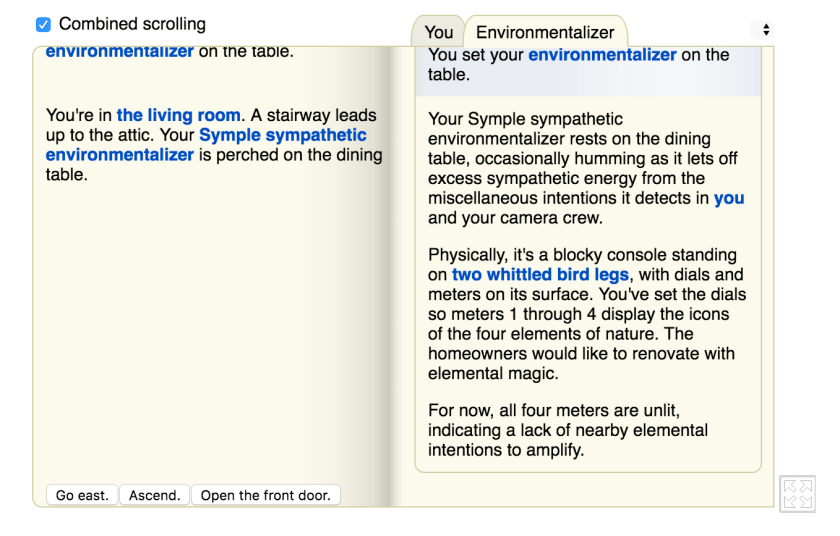The width and height of the screenshot is (840, 536).
Task: Click "environmentalizer" link in right panel header
Action: coord(602,55)
